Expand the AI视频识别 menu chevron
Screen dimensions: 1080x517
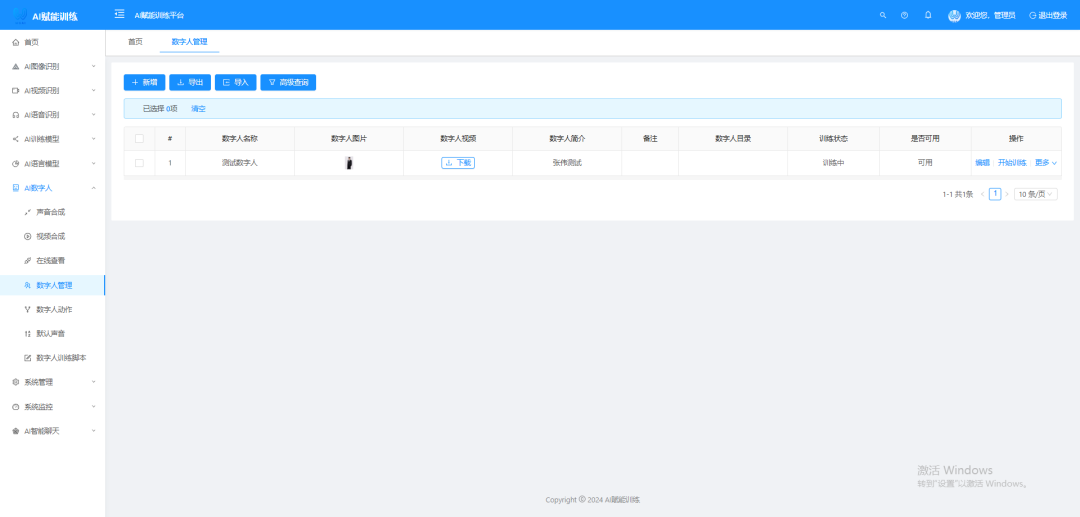point(94,90)
